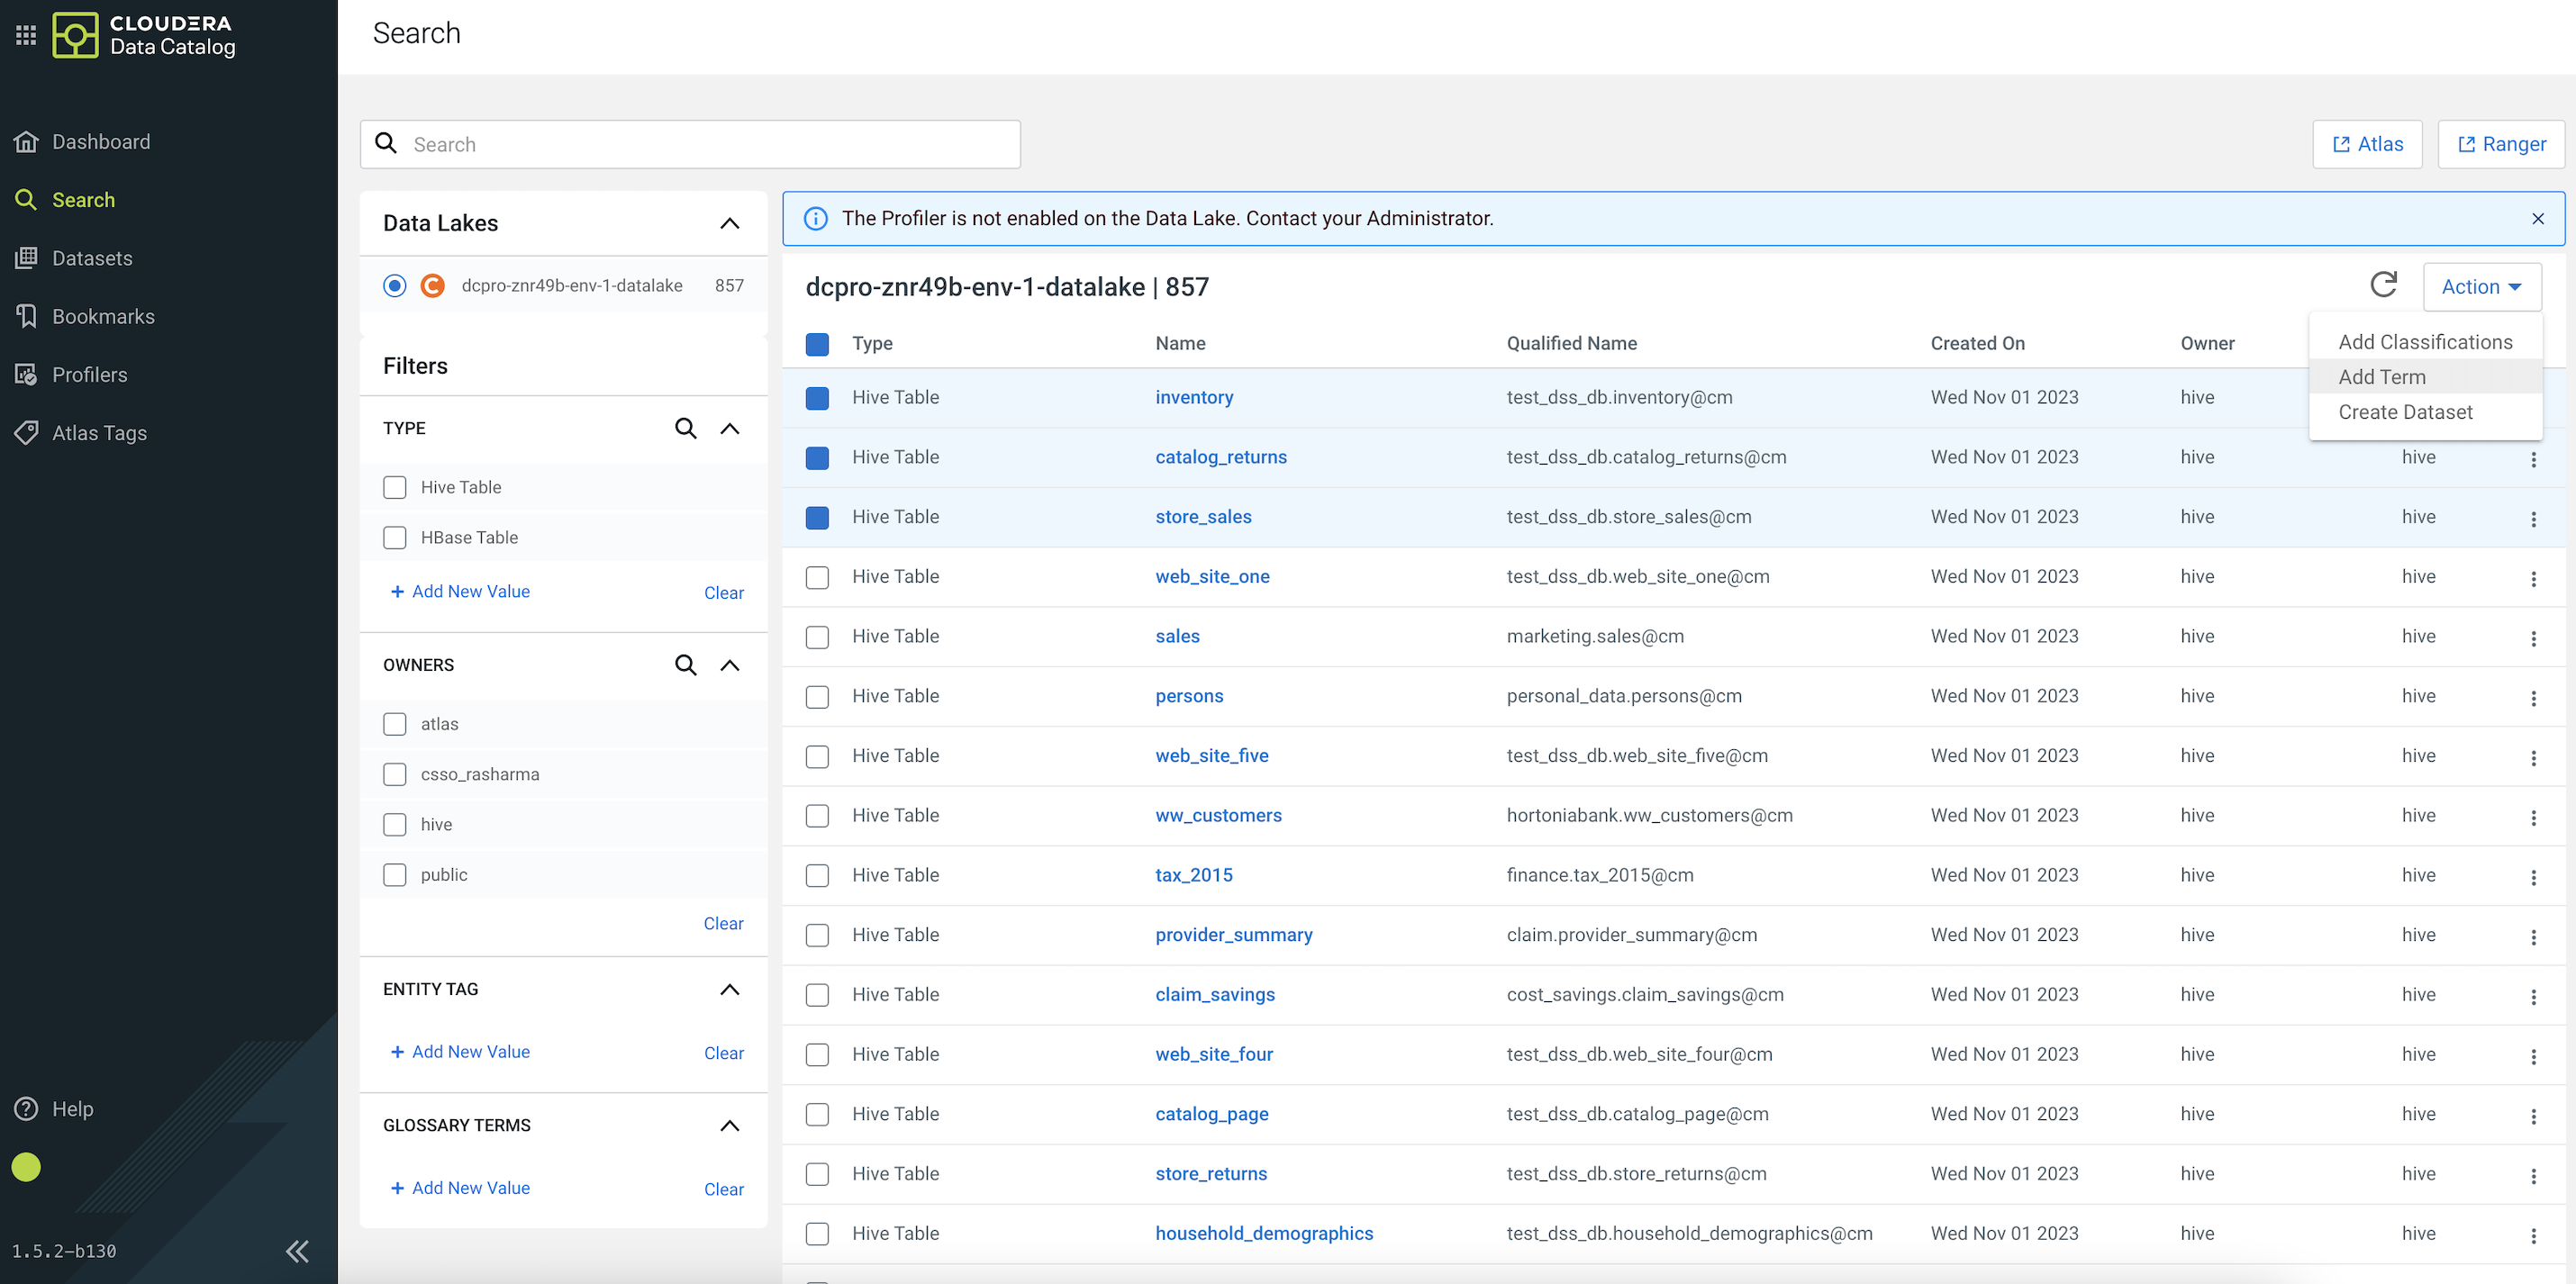The height and width of the screenshot is (1284, 2576).
Task: Select Create Dataset menu option
Action: [x=2404, y=412]
